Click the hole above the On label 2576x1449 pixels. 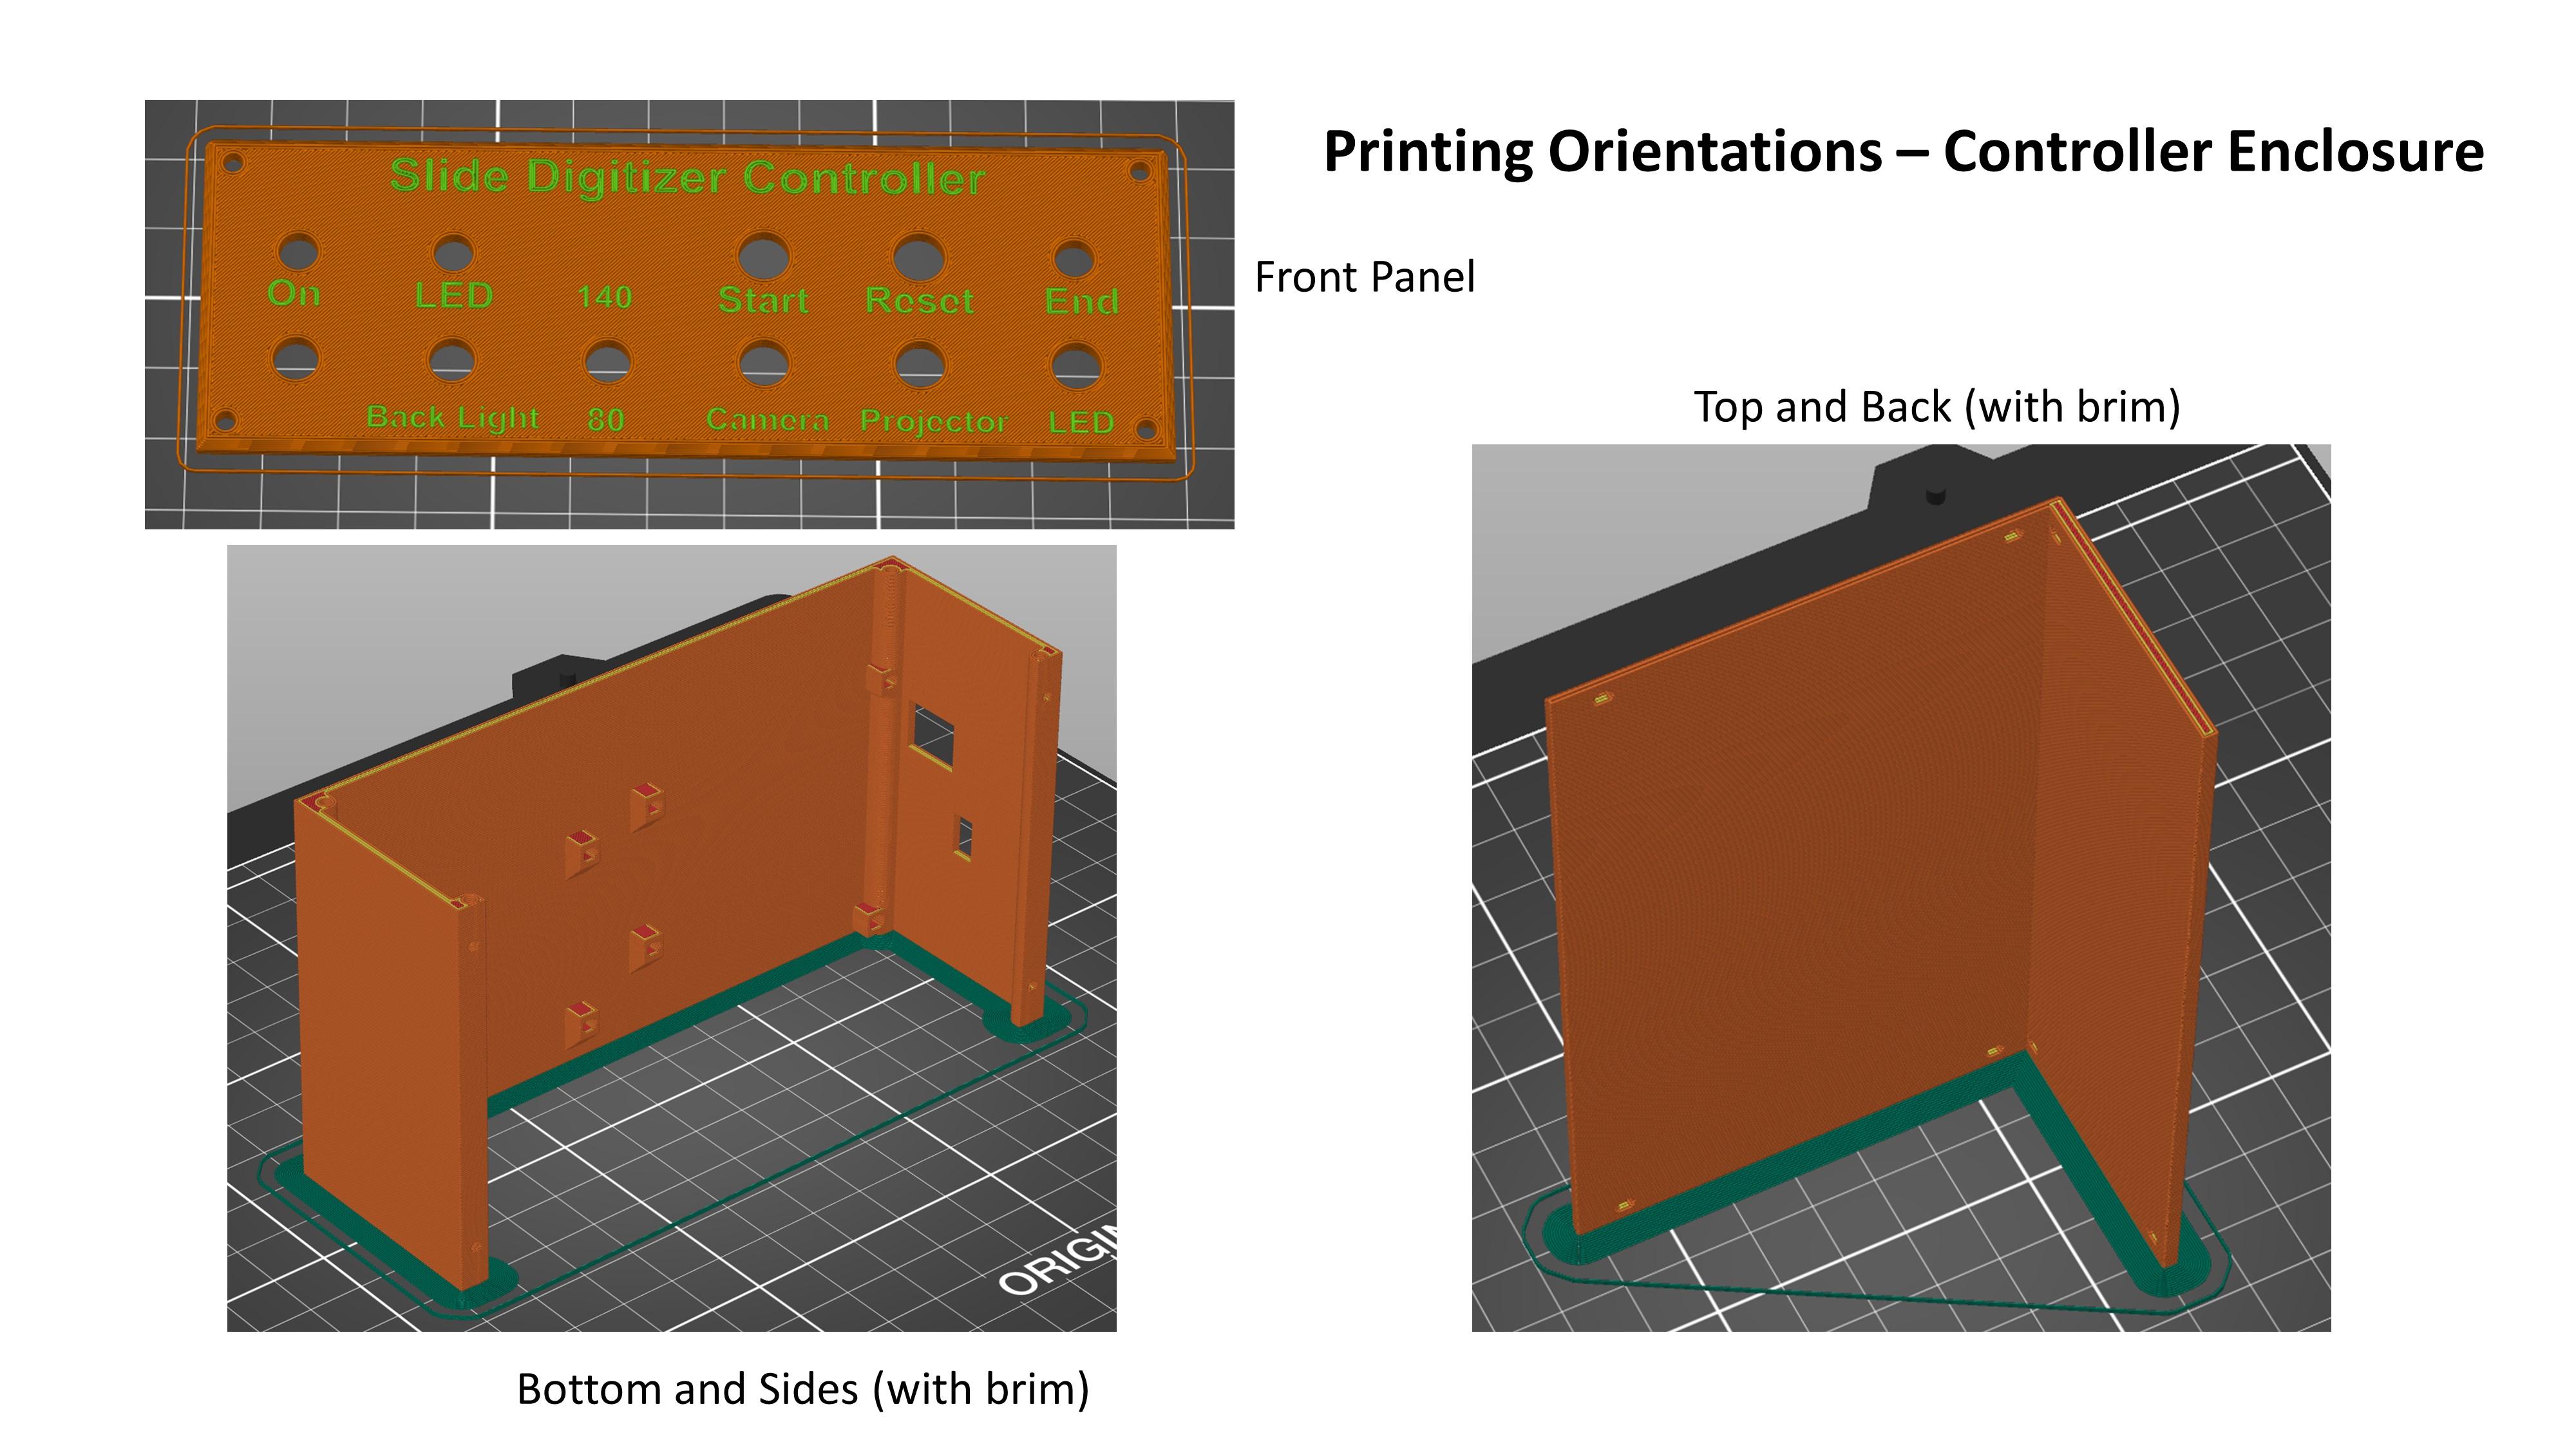[x=298, y=252]
